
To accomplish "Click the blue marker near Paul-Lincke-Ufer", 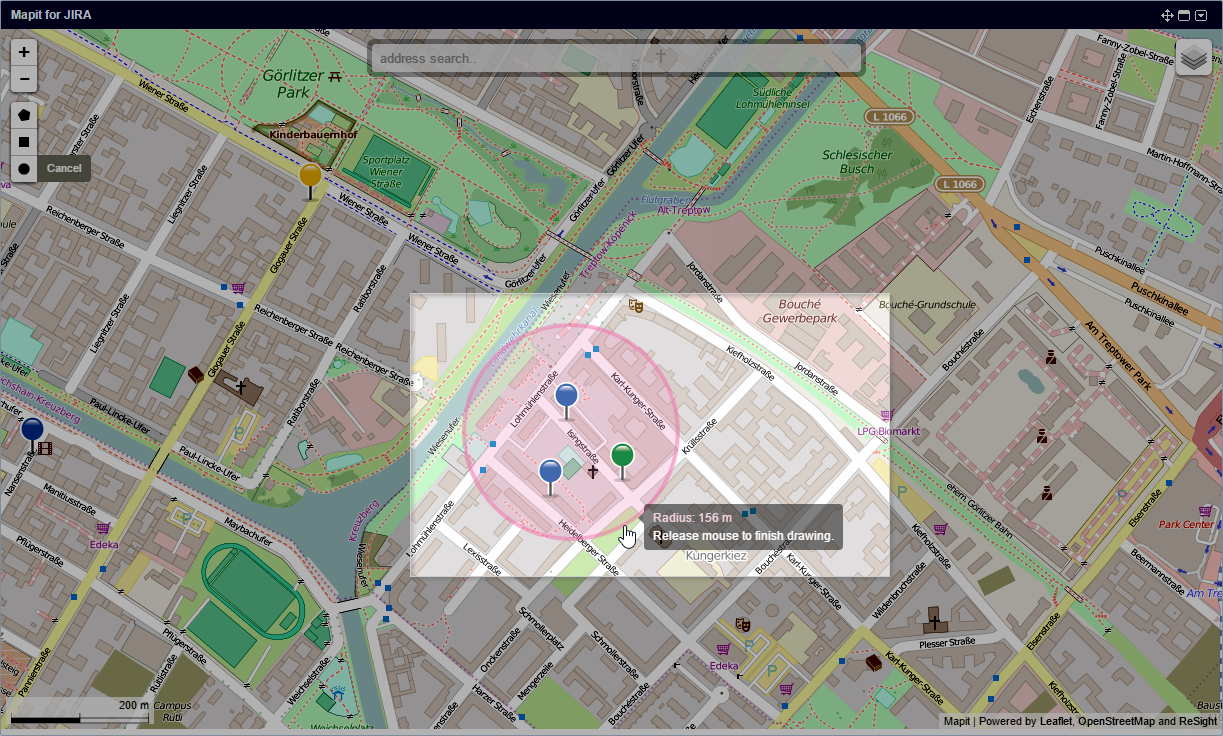I will tap(33, 432).
